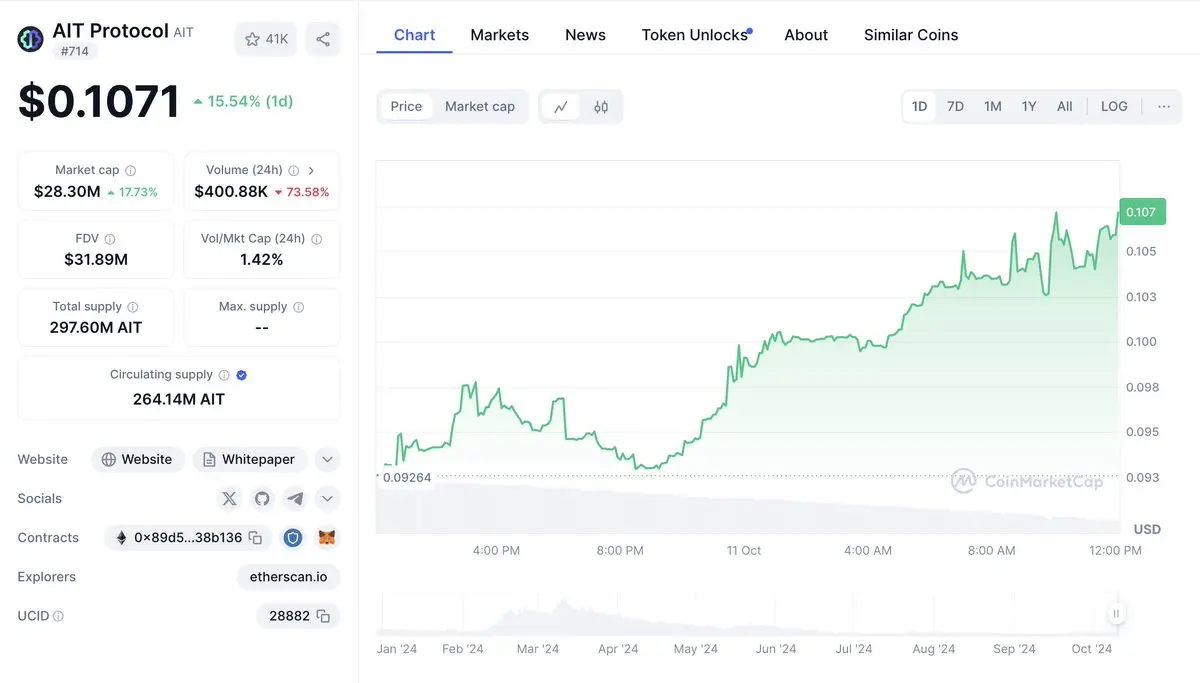The image size is (1200, 683).
Task: Open the Whitepaper link button
Action: pos(250,460)
